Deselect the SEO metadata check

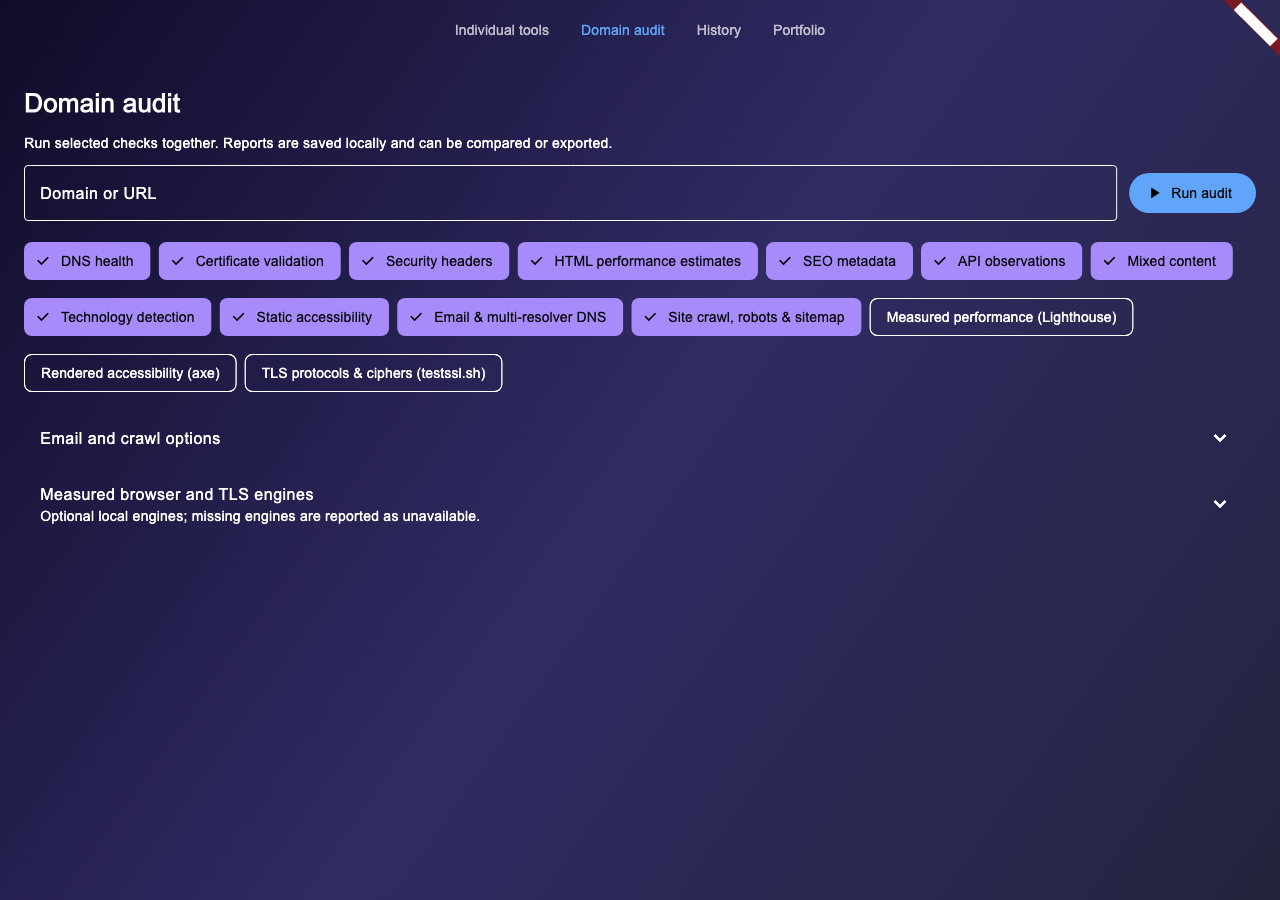[839, 261]
